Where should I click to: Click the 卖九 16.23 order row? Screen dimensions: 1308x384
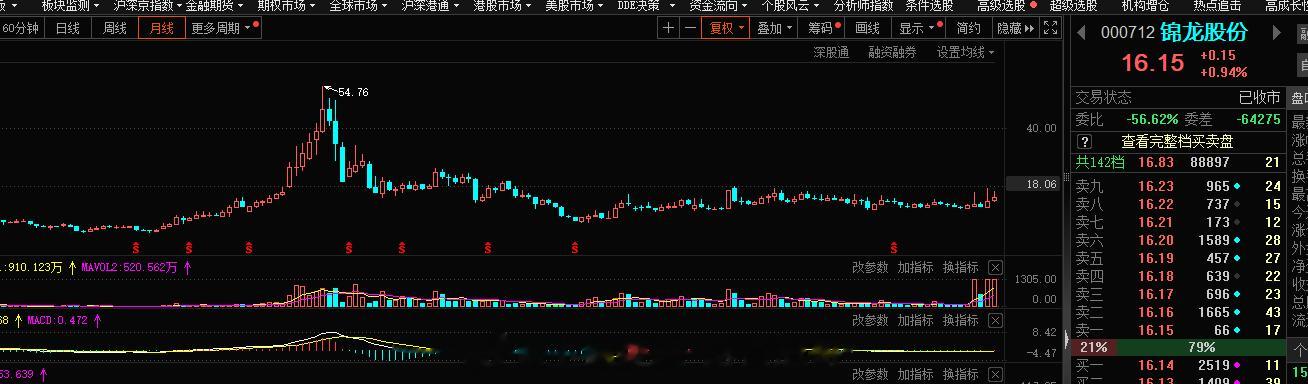[x=1178, y=186]
